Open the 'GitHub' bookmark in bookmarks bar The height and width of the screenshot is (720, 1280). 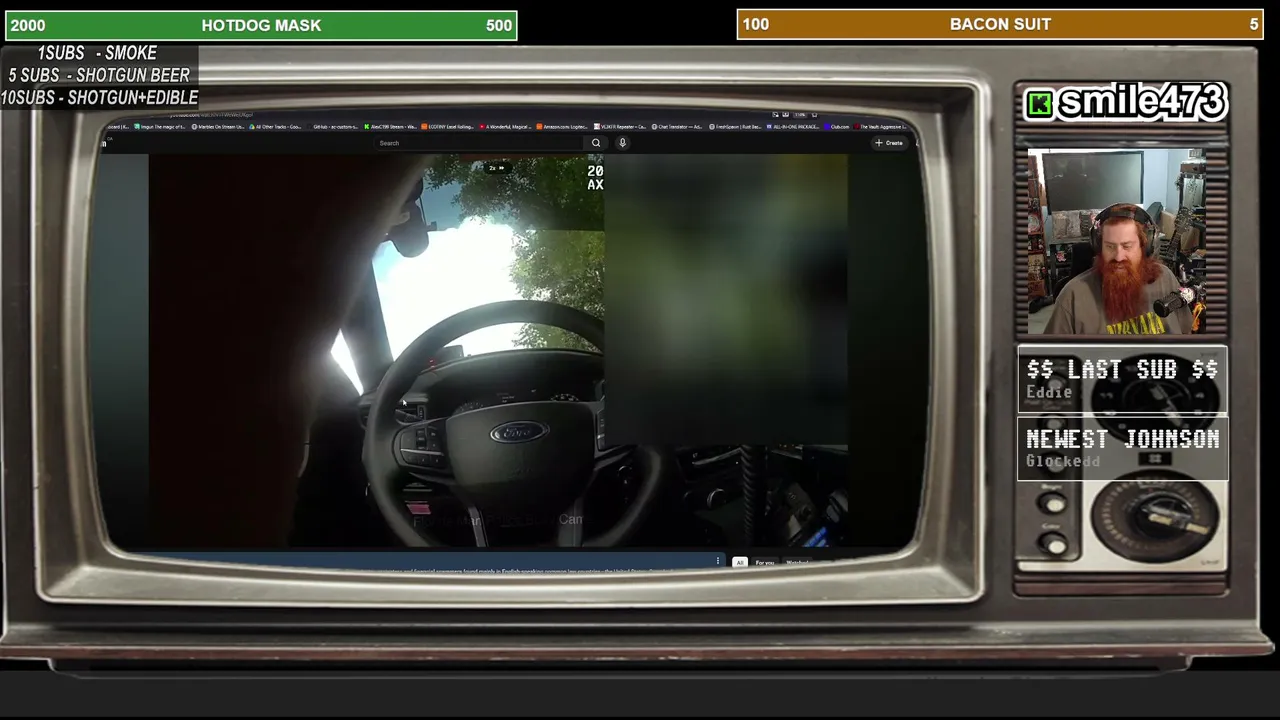(x=335, y=127)
